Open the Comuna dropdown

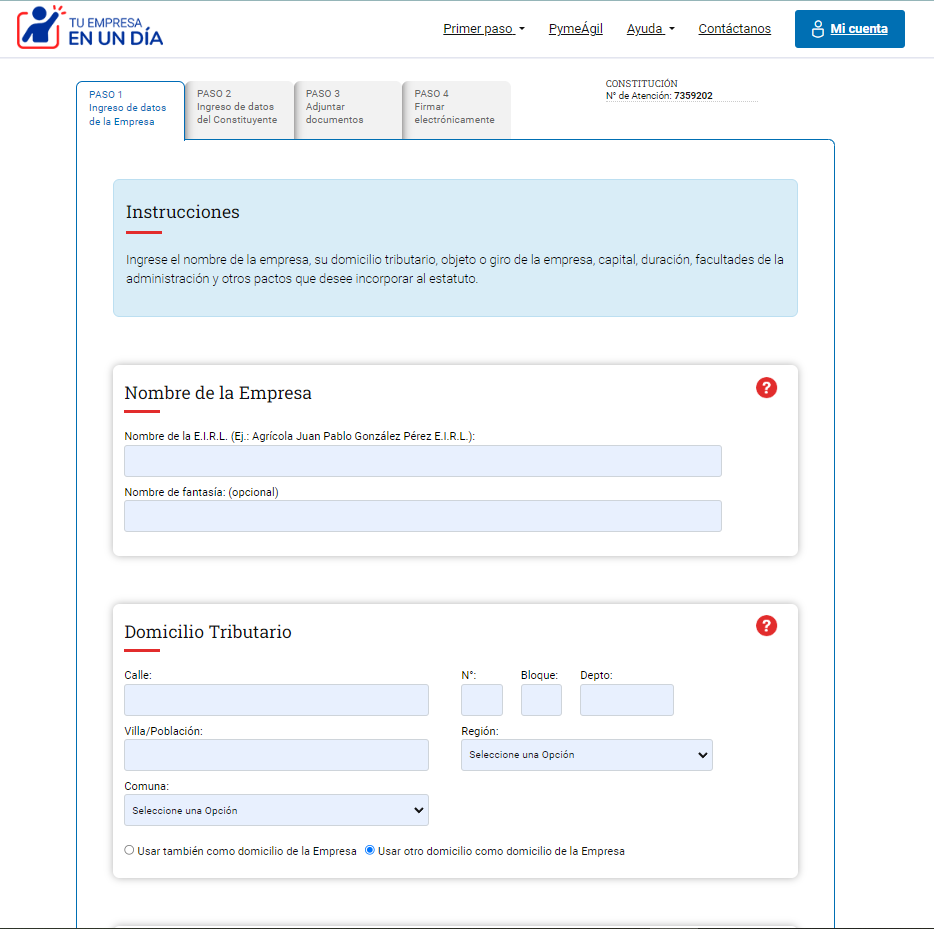pyautogui.click(x=276, y=810)
